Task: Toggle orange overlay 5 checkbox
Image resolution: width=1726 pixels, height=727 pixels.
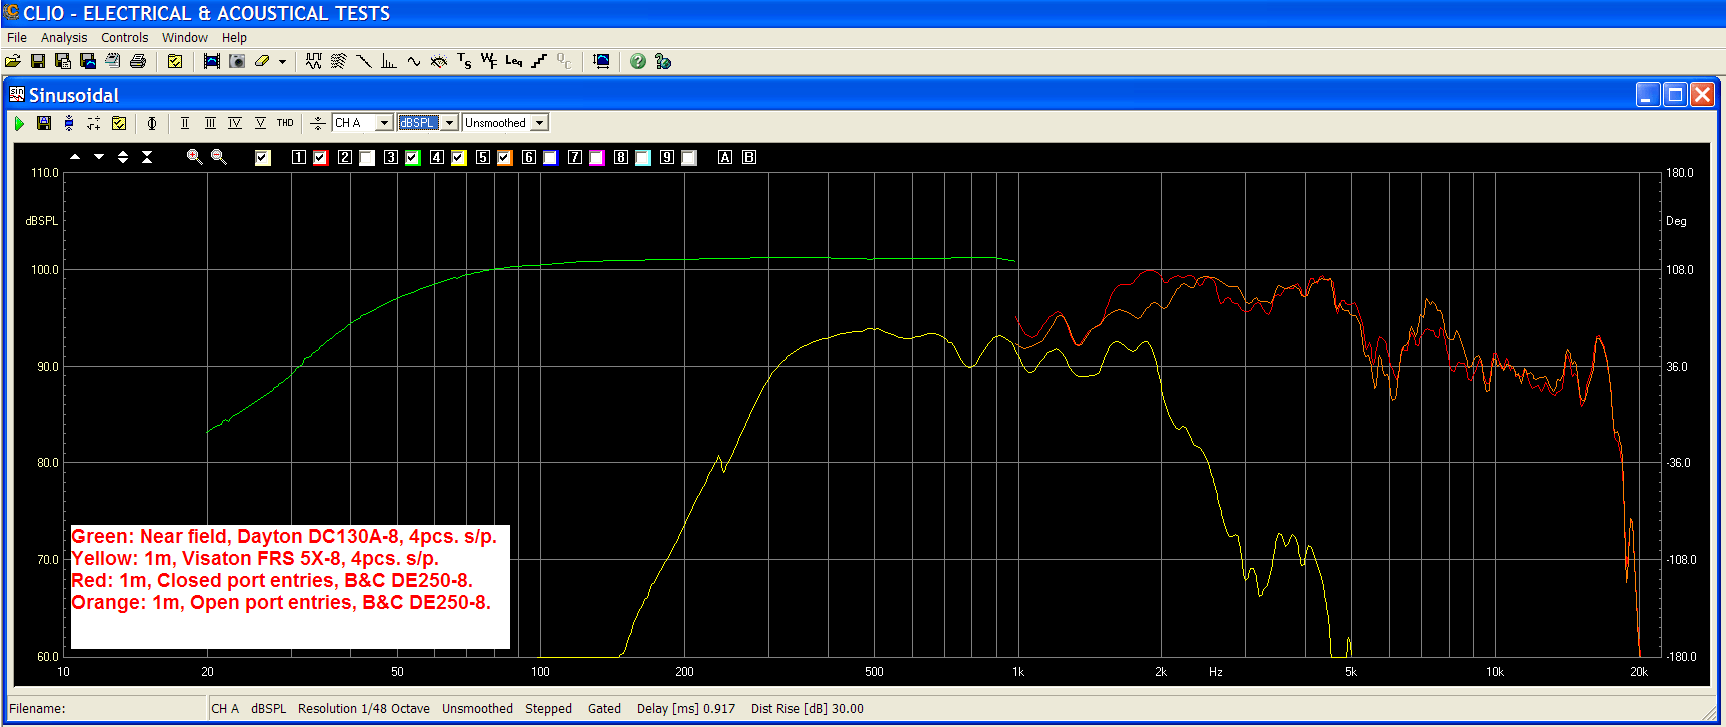Action: (505, 158)
